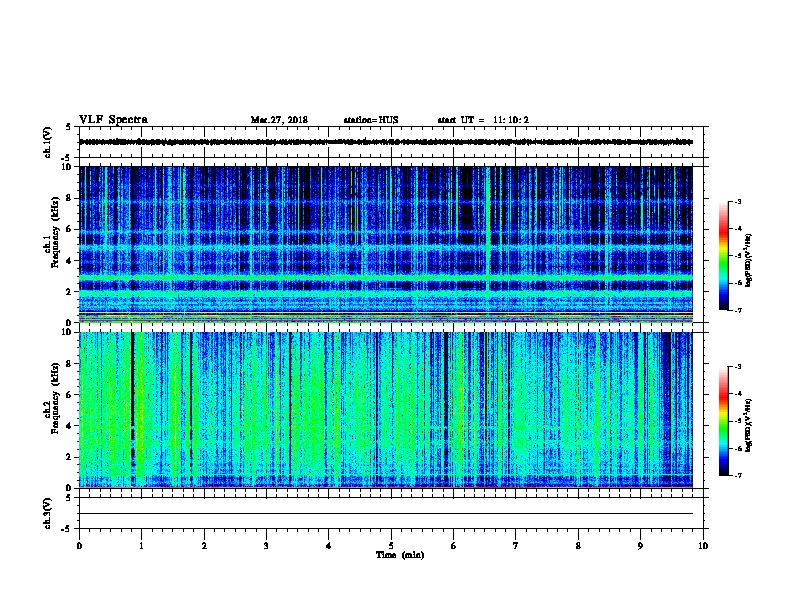Click '-3' label atop ch.1 color bar
The width and height of the screenshot is (792, 612).
click(738, 201)
